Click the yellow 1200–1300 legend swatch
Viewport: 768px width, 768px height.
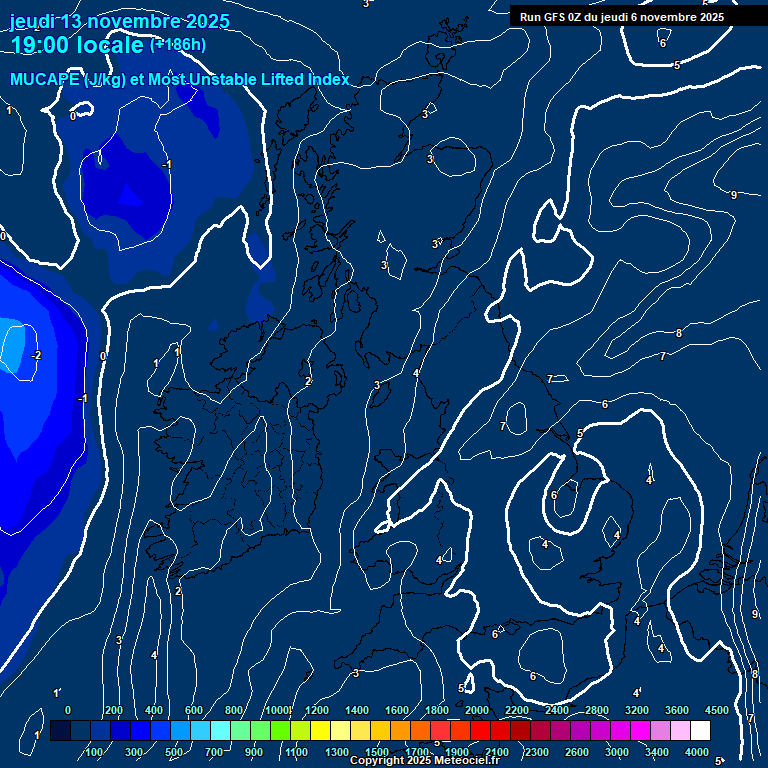tap(320, 730)
